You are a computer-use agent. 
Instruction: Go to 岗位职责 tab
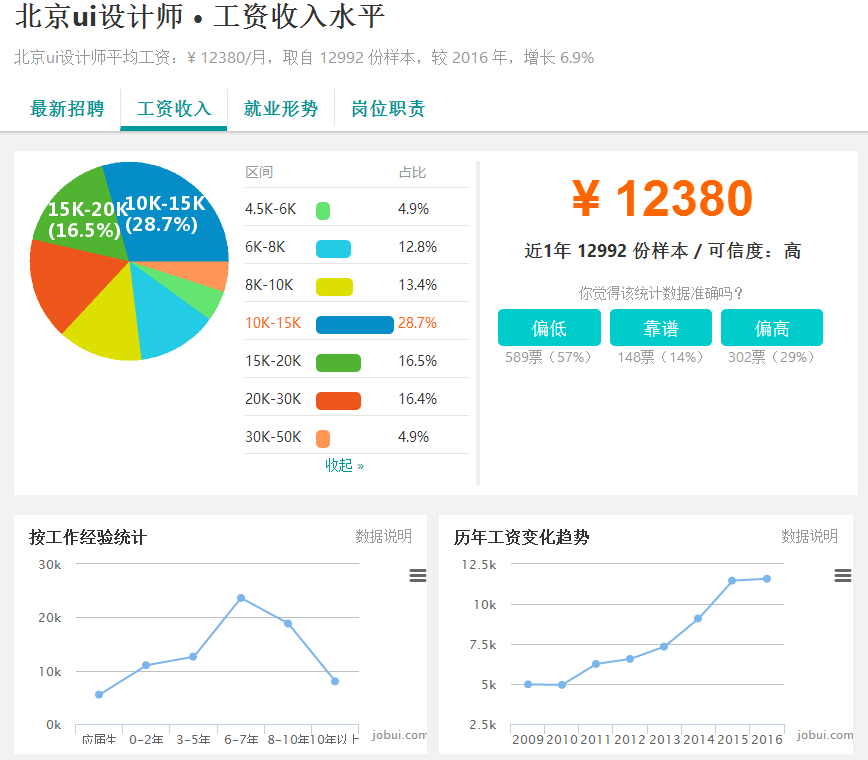pyautogui.click(x=388, y=108)
